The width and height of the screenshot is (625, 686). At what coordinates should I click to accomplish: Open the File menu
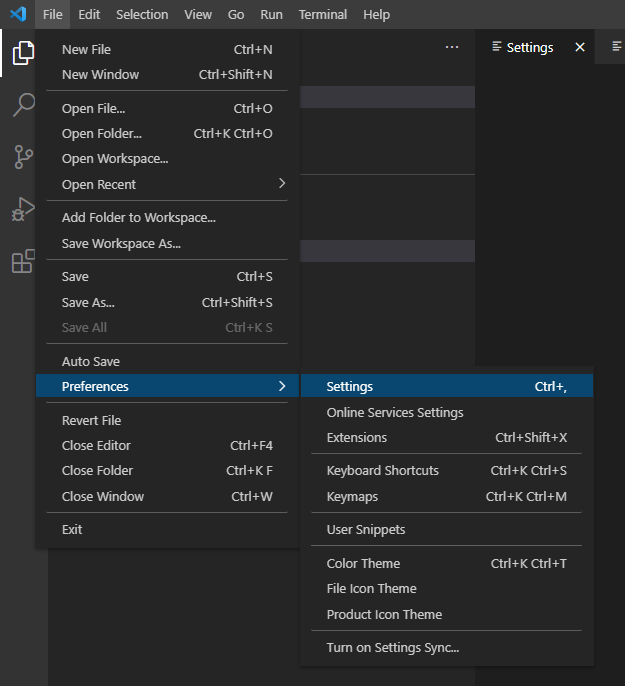click(52, 14)
